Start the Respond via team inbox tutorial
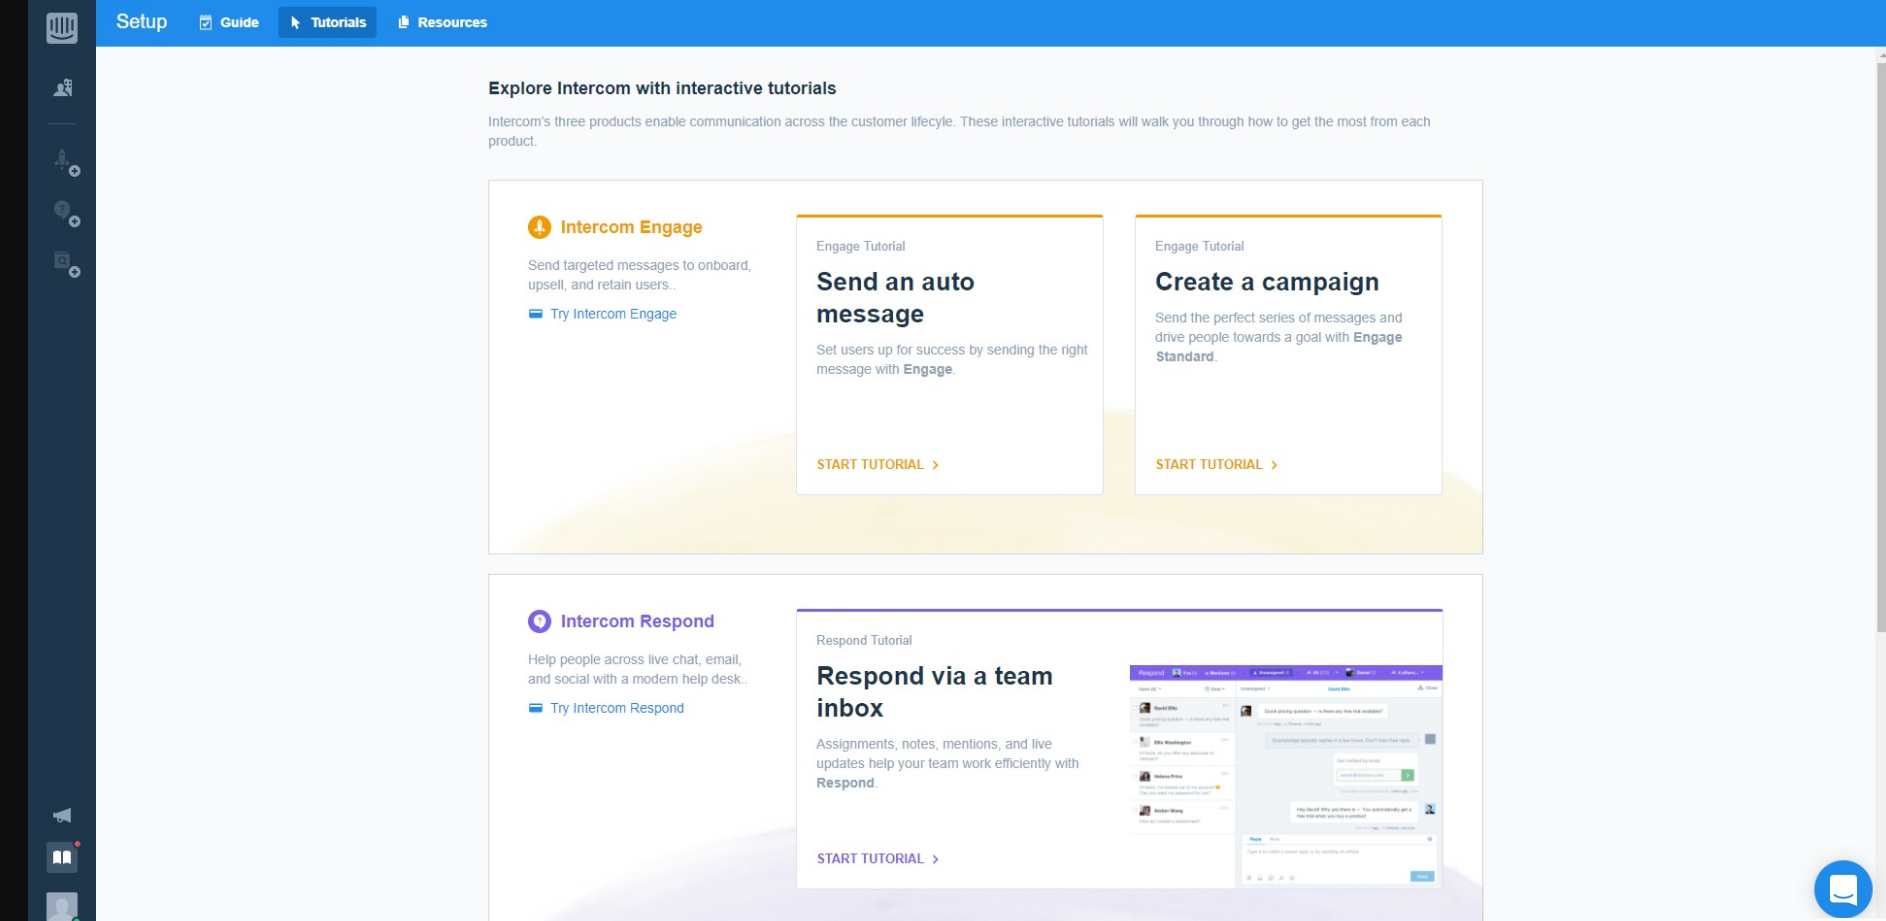 [x=877, y=858]
